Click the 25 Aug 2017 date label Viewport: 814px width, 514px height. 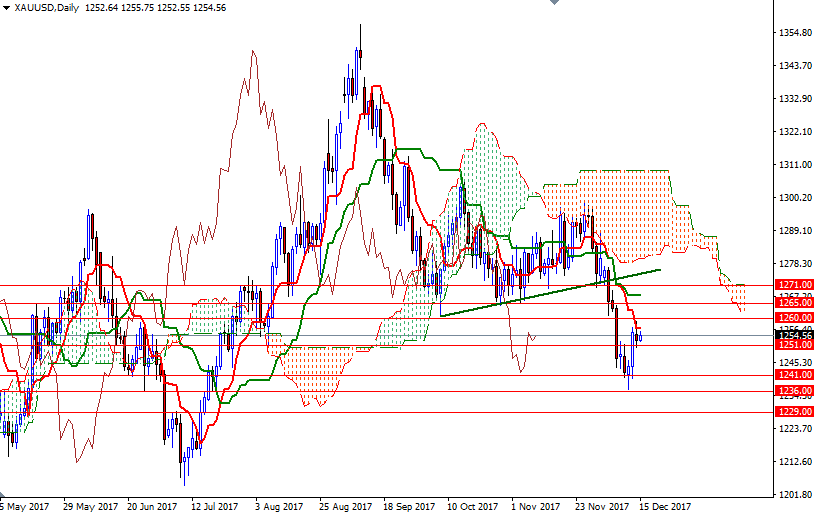point(346,506)
